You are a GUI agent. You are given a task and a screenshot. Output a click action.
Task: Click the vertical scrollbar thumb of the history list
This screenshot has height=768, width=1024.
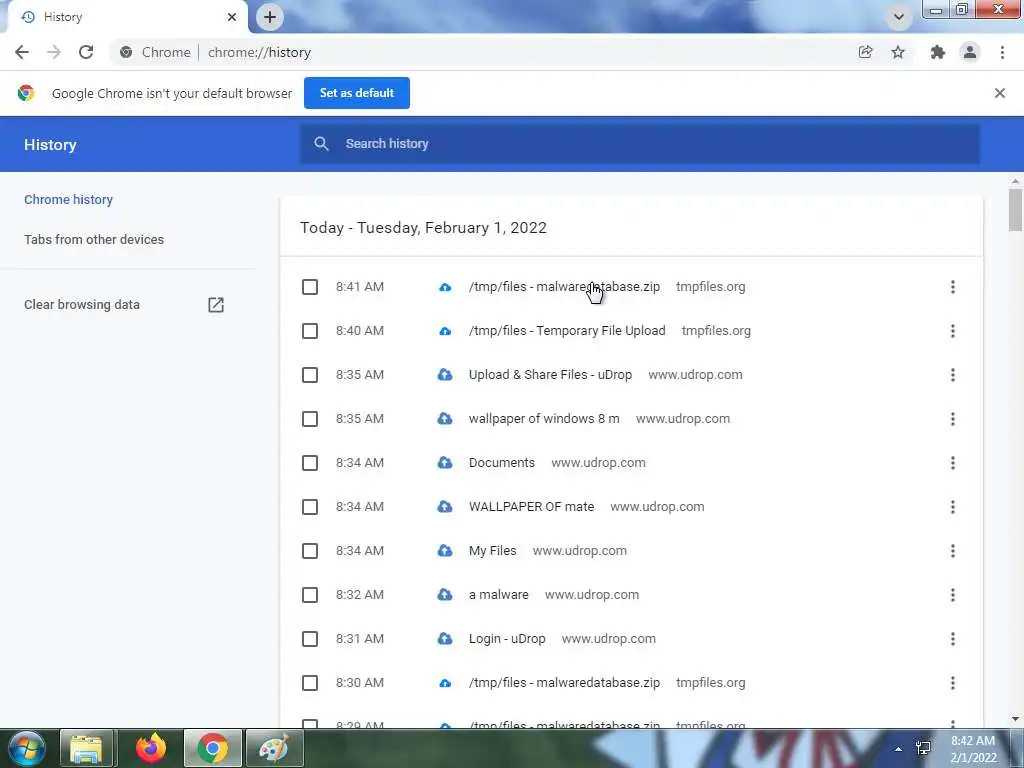(x=1015, y=209)
